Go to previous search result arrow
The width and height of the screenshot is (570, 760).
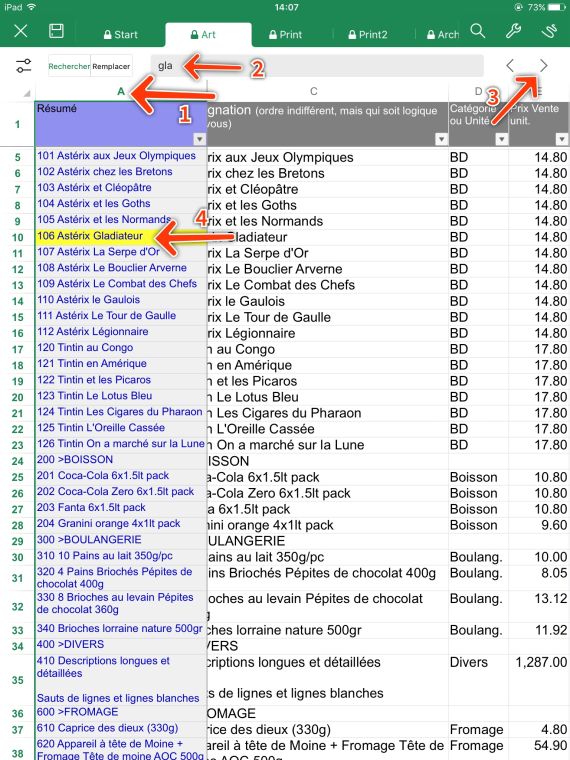(x=510, y=65)
